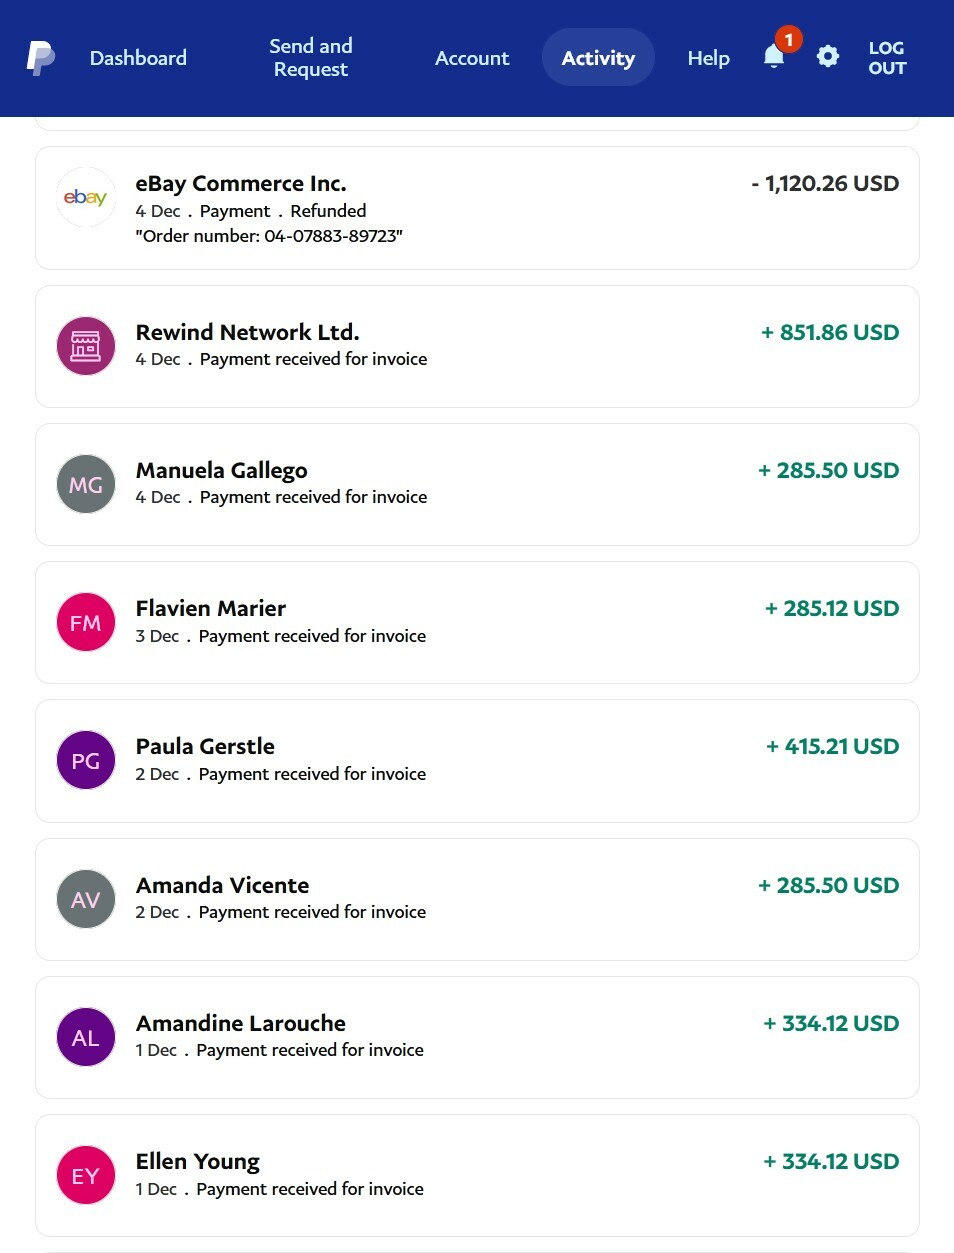
Task: Go to the Dashboard tab
Action: 138,58
